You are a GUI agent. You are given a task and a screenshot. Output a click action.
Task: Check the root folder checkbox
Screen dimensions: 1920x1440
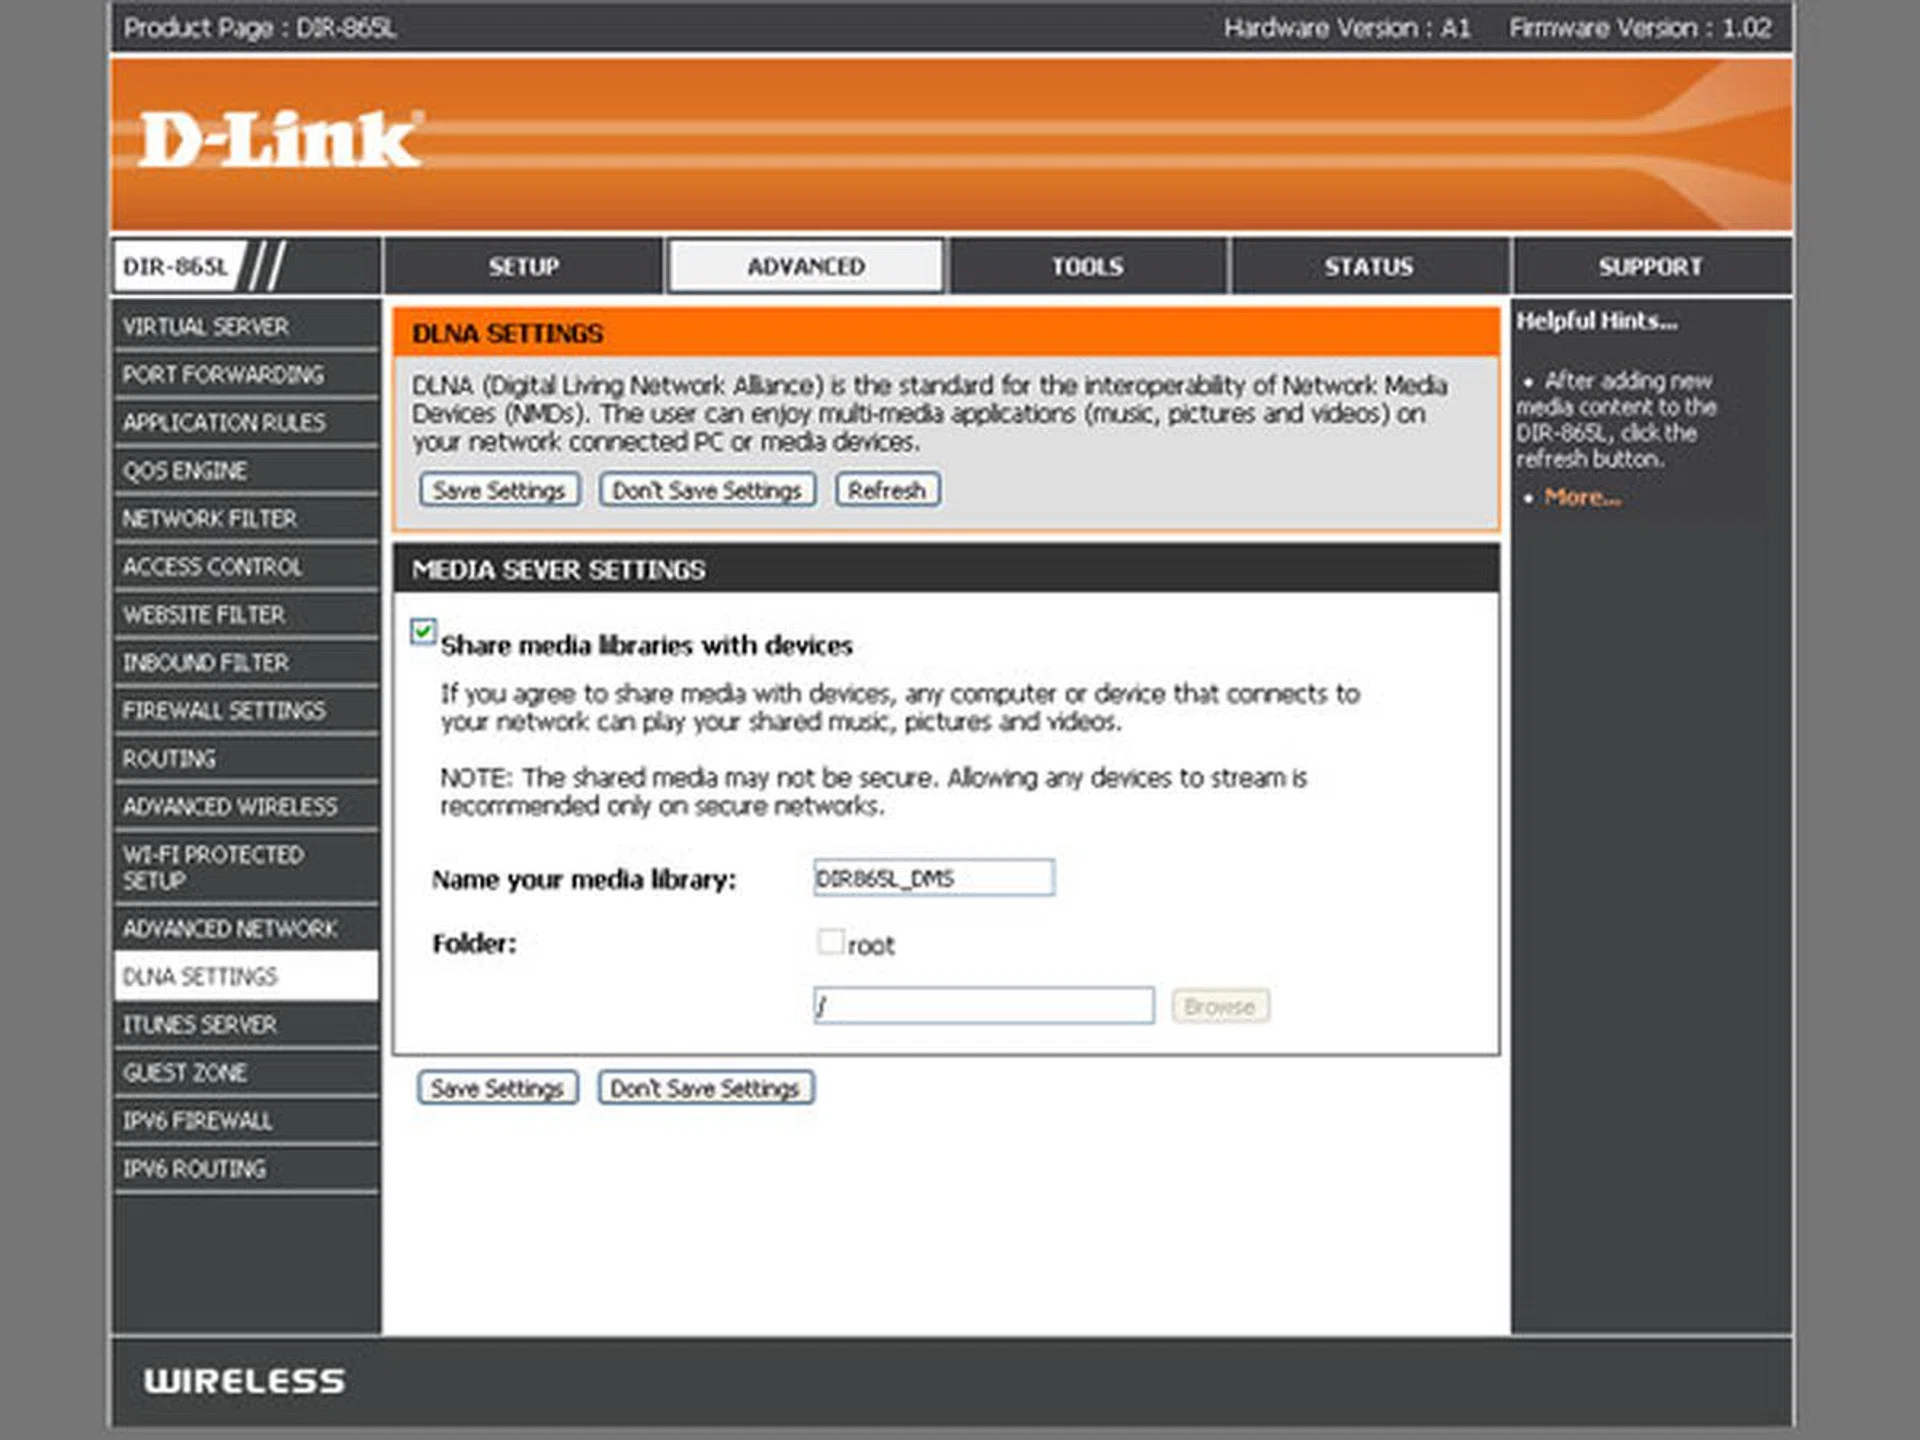click(x=830, y=942)
